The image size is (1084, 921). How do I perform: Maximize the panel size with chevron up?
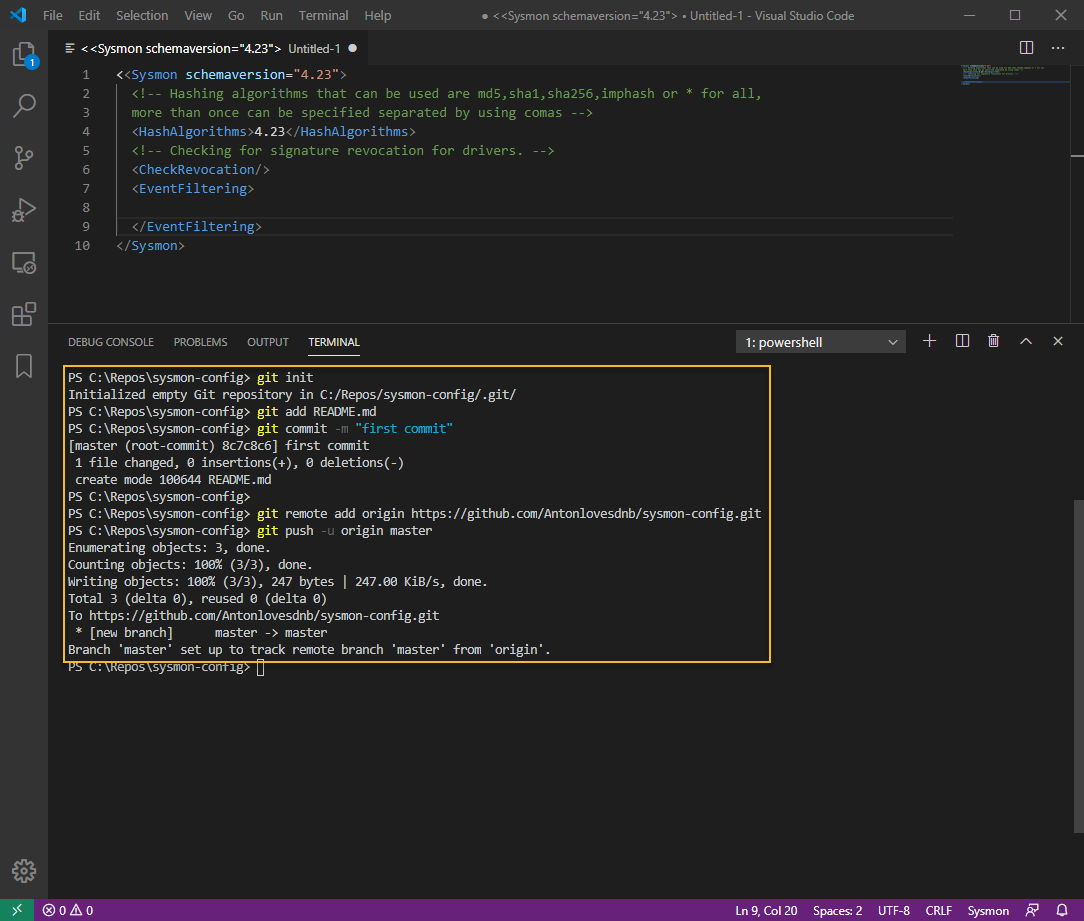tap(1026, 341)
